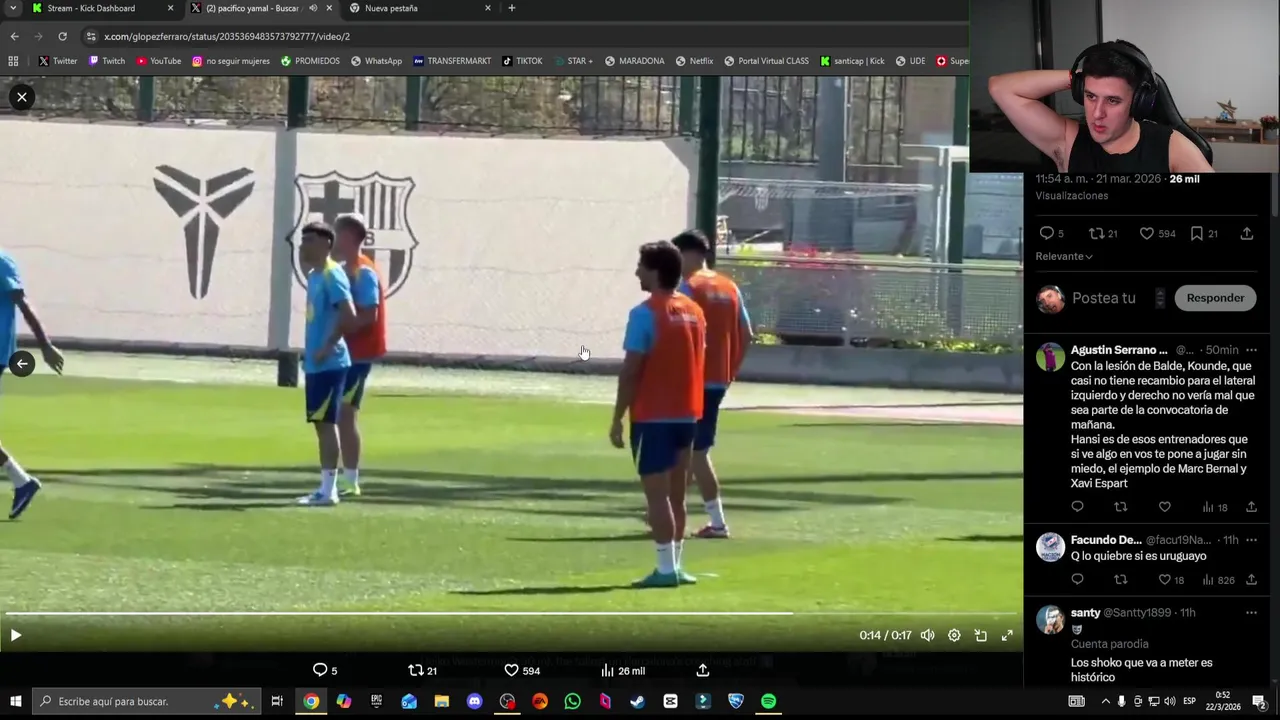Open Steam from the taskbar

[x=637, y=701]
